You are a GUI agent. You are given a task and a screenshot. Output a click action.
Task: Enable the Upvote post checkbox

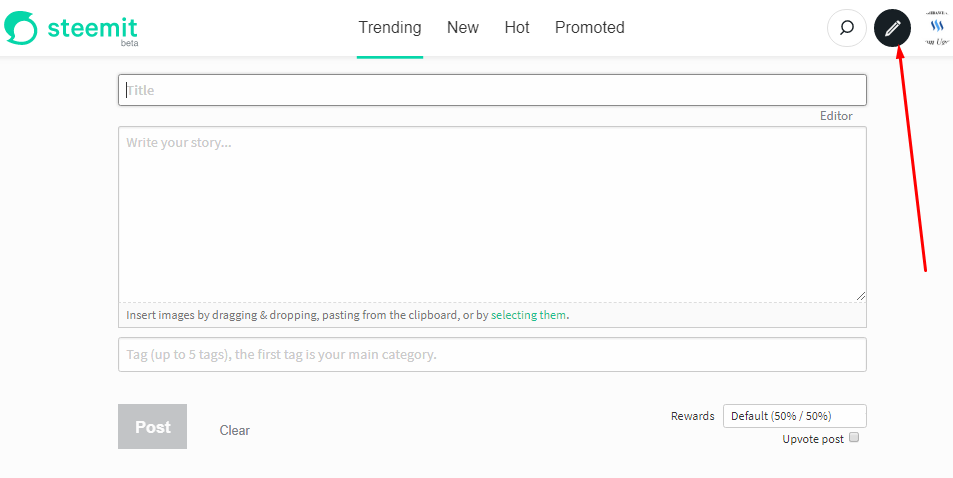854,438
